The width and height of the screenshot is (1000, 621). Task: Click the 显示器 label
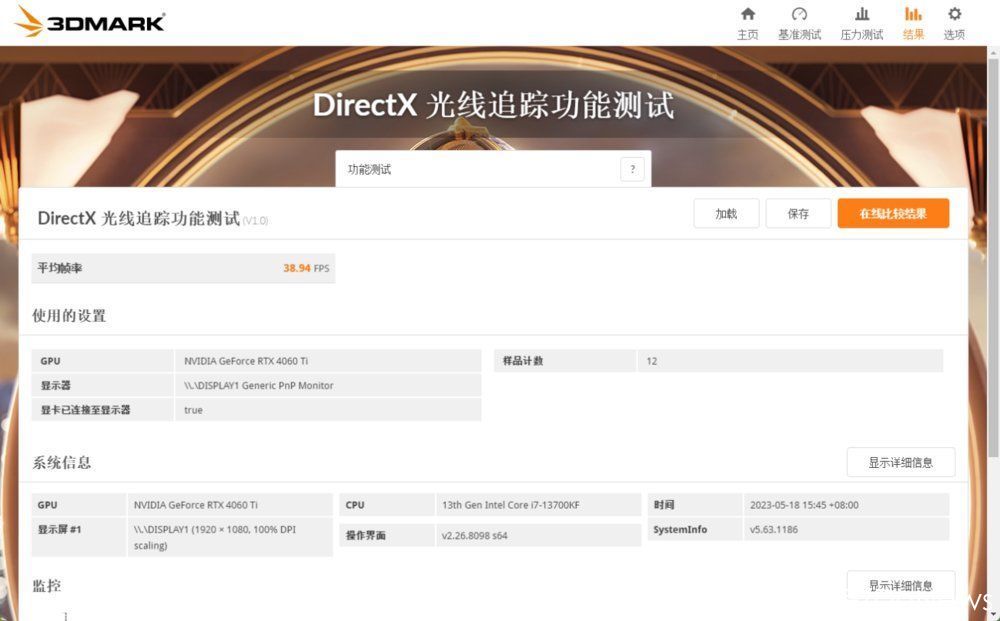(55, 385)
